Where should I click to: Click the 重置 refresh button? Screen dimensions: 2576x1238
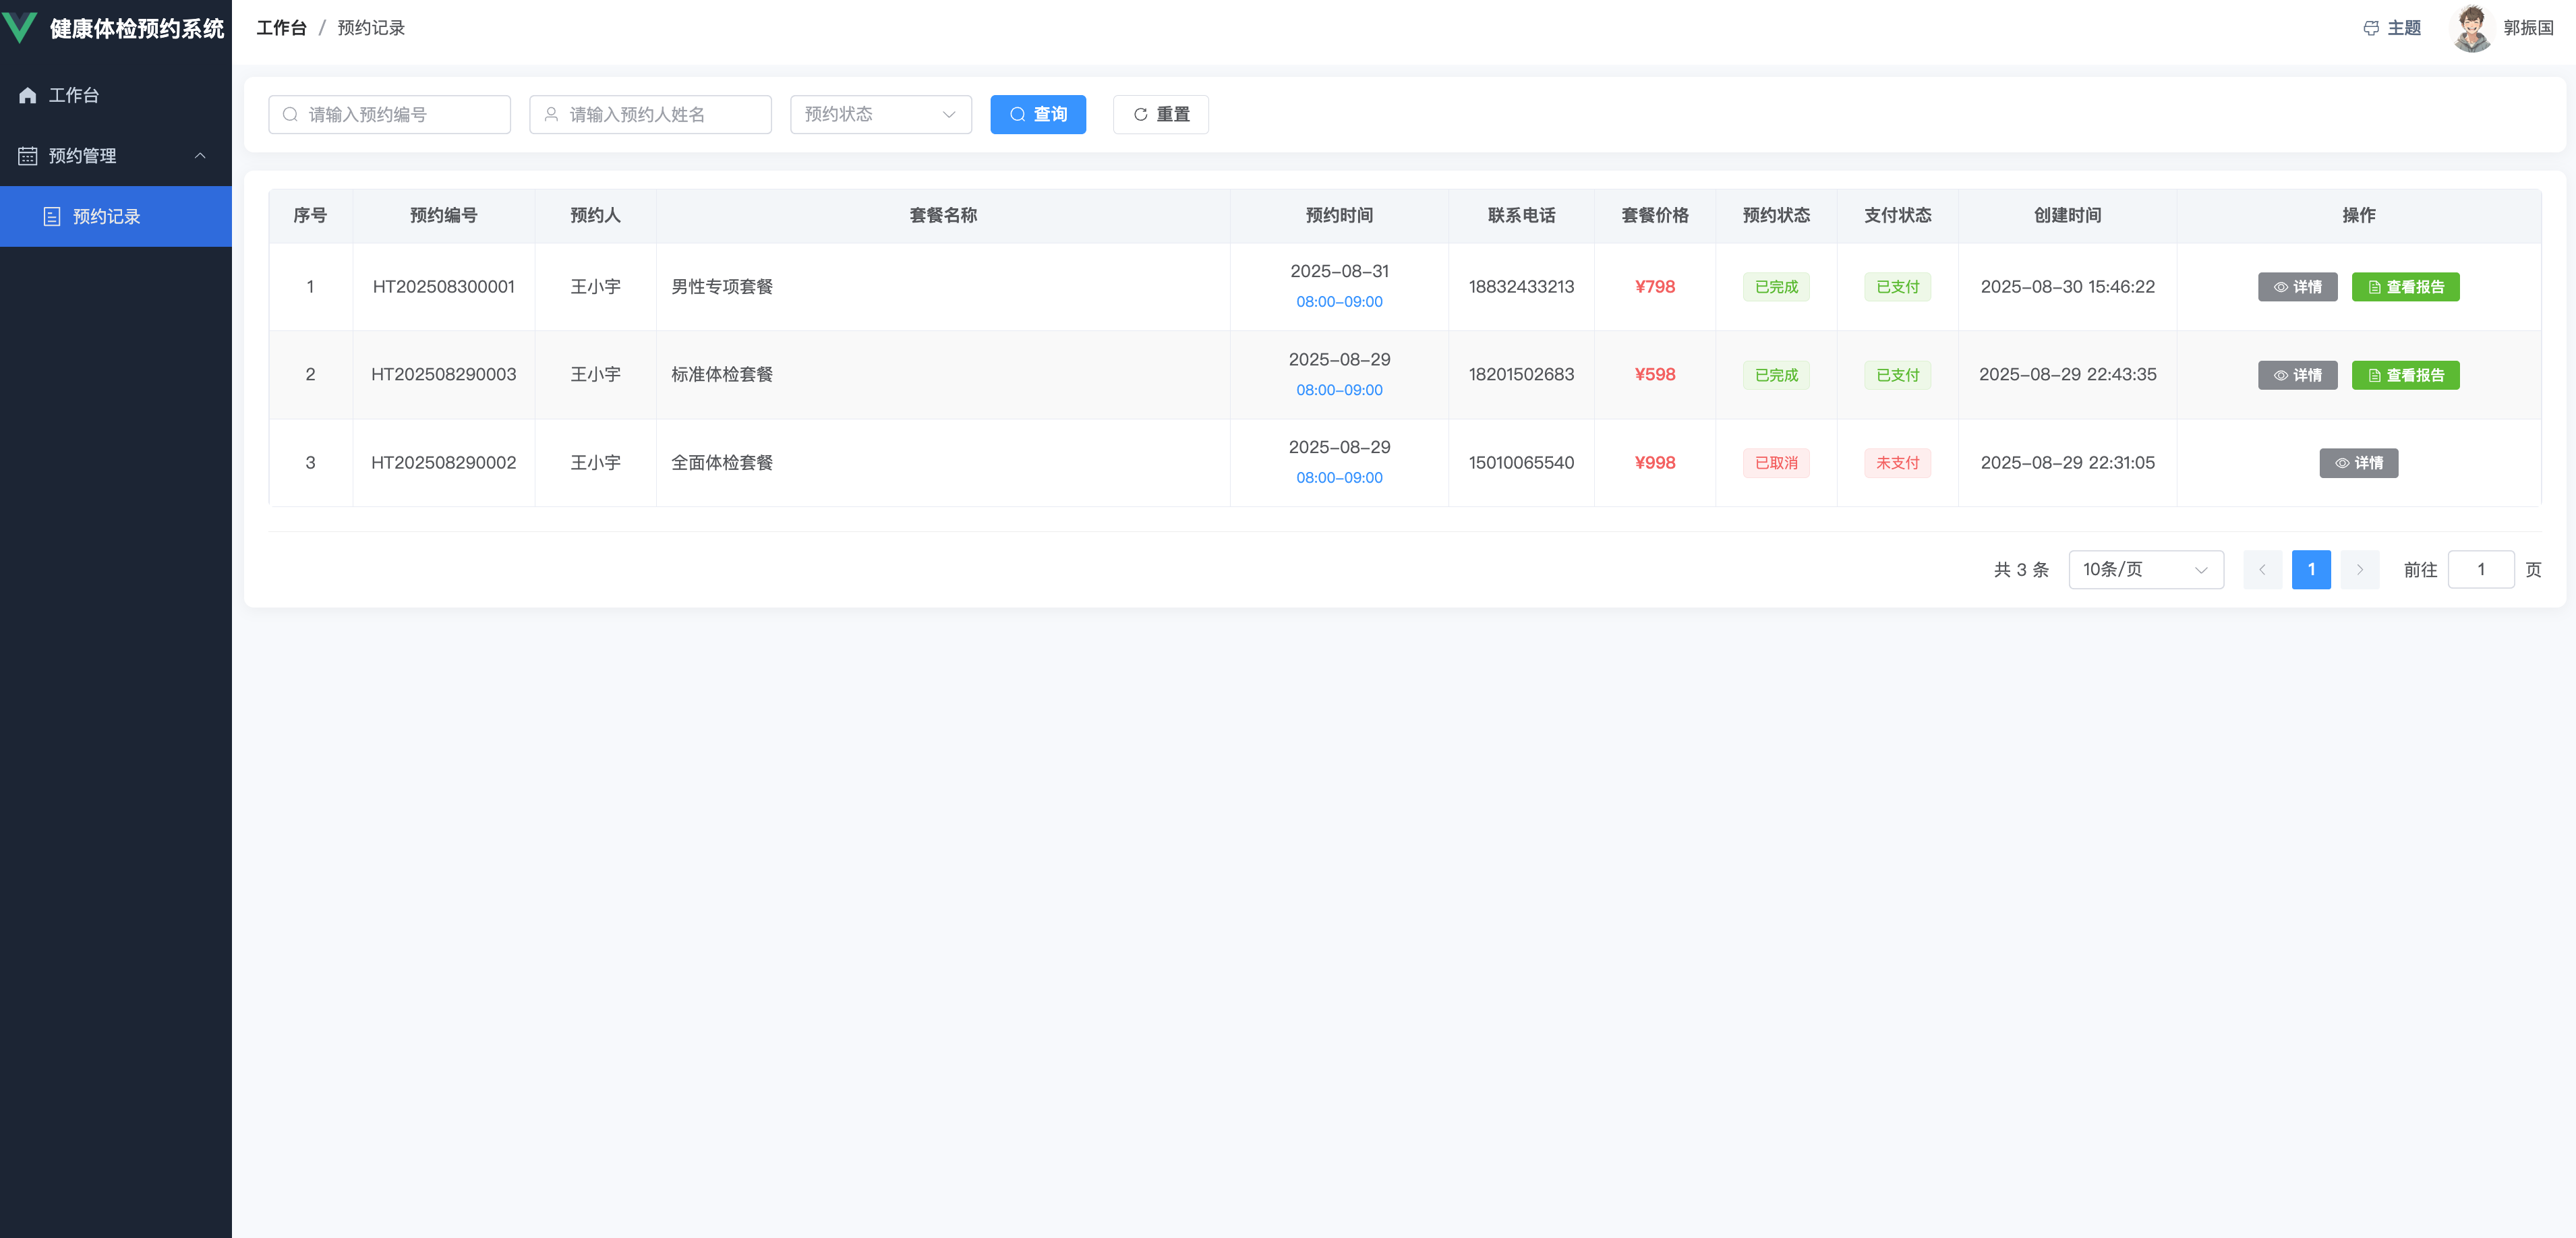pyautogui.click(x=1160, y=115)
